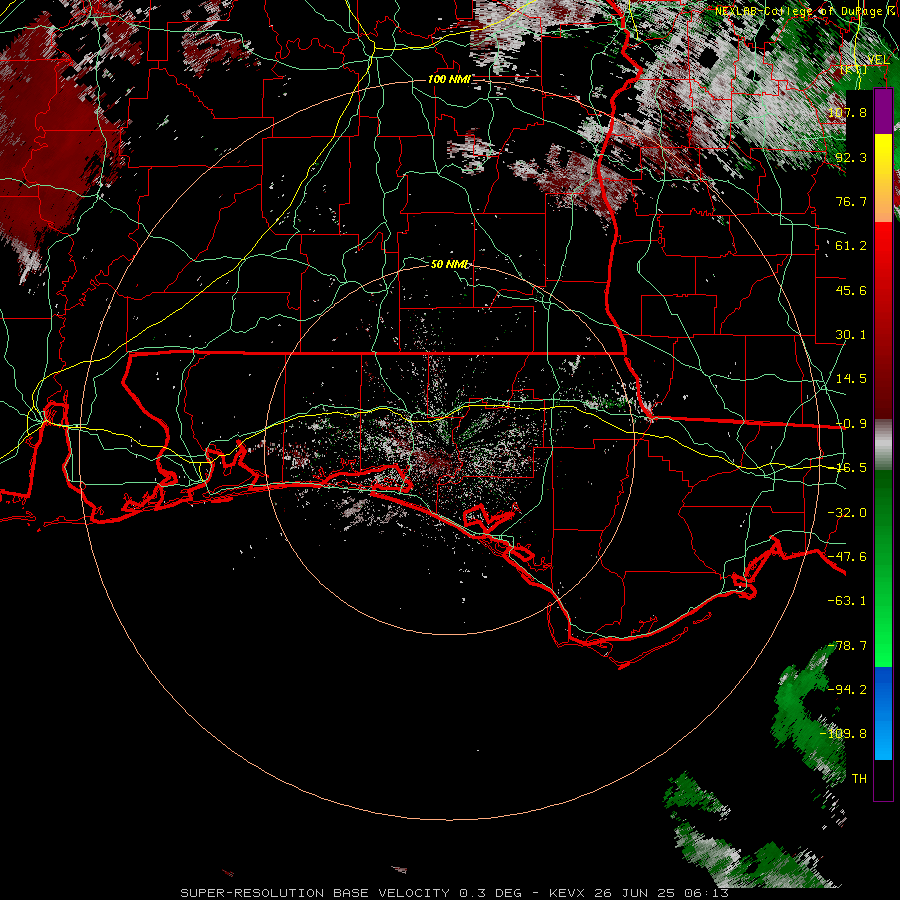Click the 100 NMI range ring label
Viewport: 900px width, 900px height.
[449, 79]
